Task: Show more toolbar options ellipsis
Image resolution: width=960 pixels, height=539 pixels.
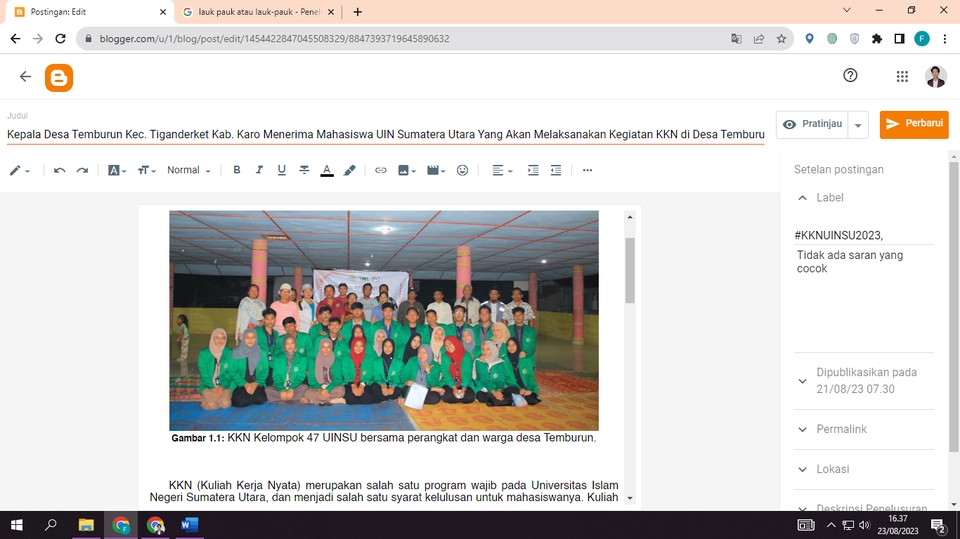Action: pyautogui.click(x=587, y=170)
